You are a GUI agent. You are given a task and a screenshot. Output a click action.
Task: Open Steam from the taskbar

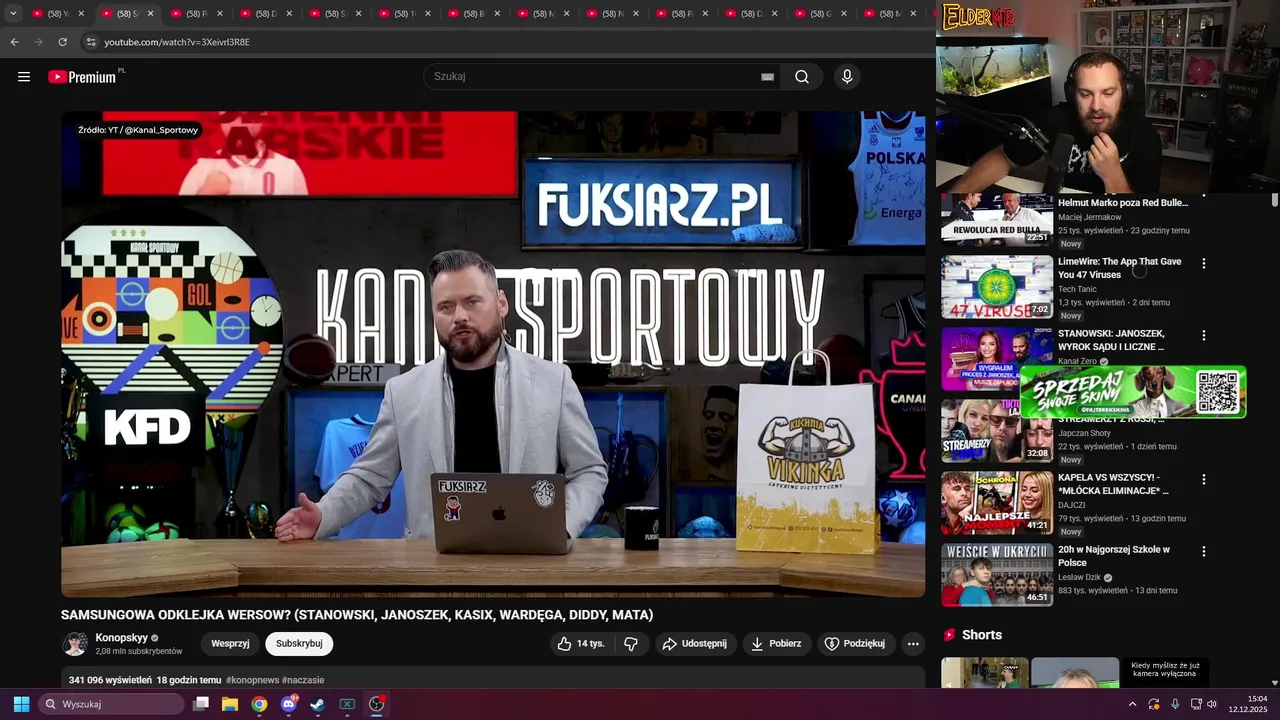click(317, 704)
